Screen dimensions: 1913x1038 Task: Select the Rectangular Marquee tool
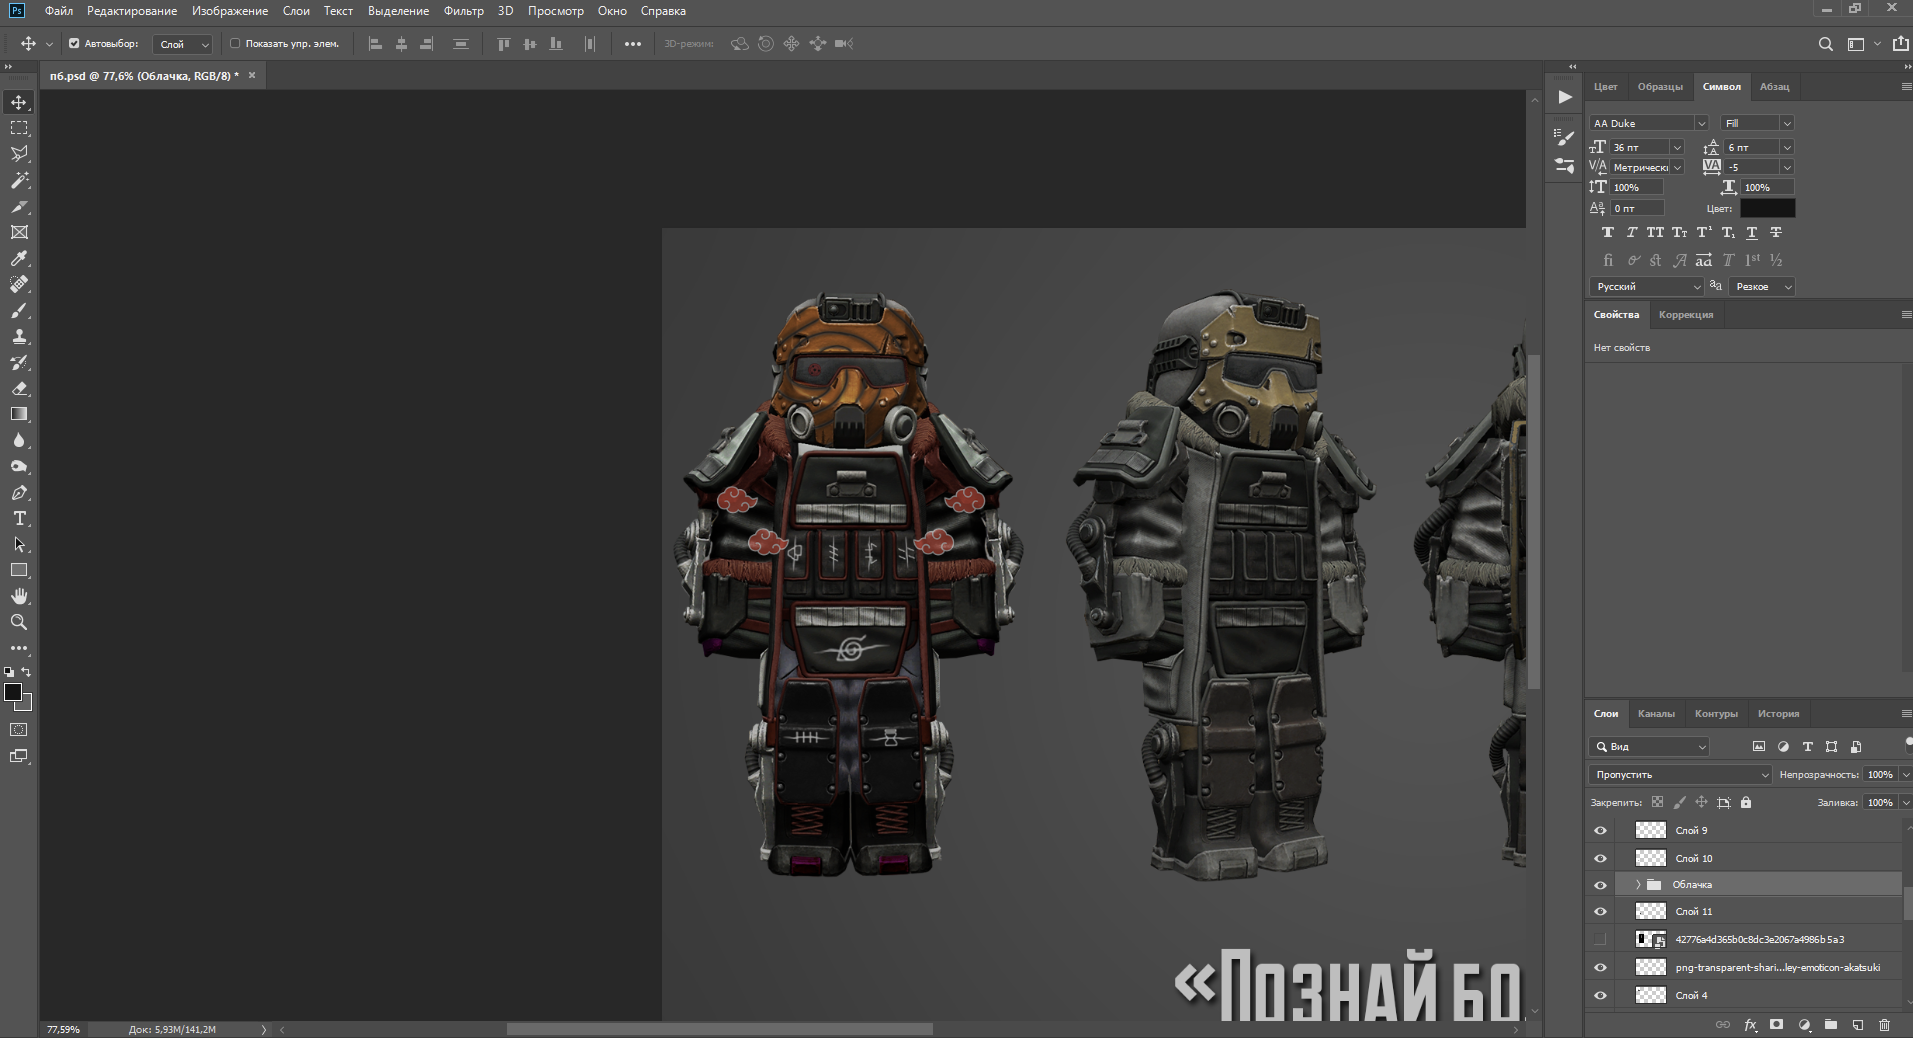(x=19, y=128)
